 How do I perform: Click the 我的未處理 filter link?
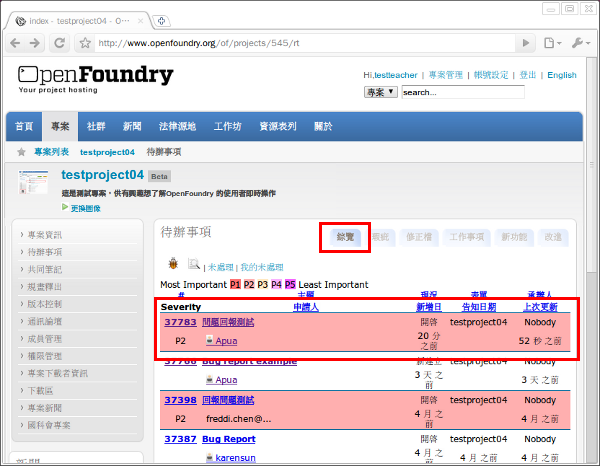tap(262, 267)
